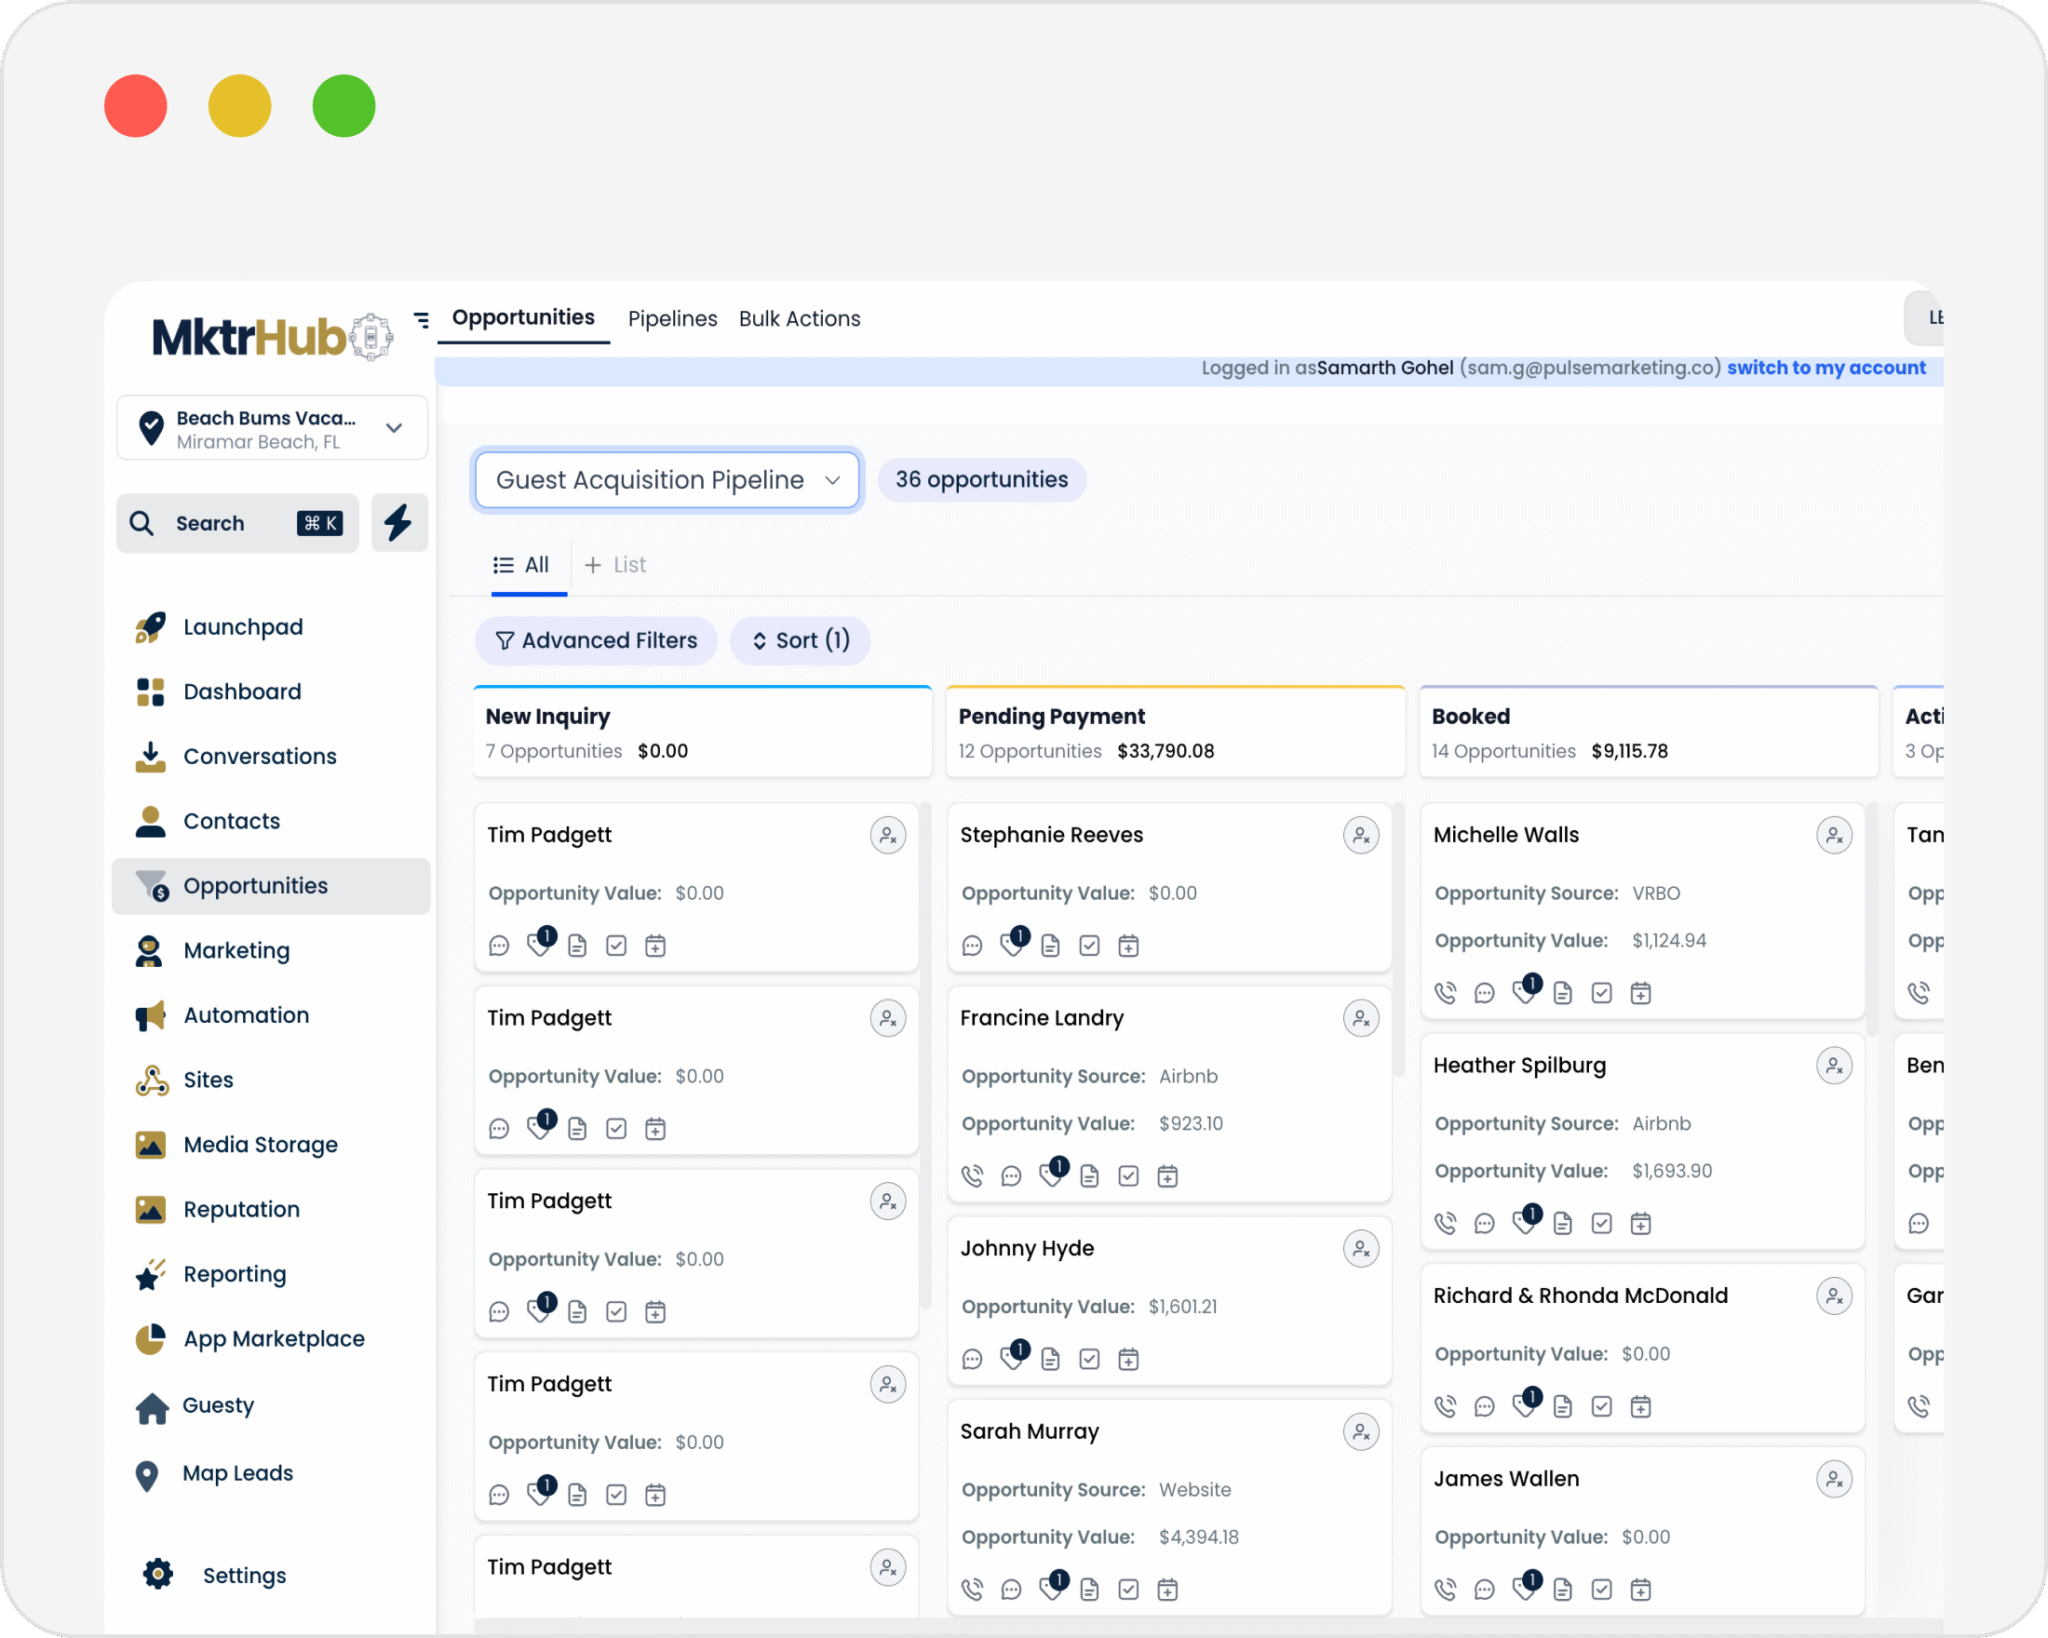
Task: Click 36 opportunities badge
Action: click(981, 480)
